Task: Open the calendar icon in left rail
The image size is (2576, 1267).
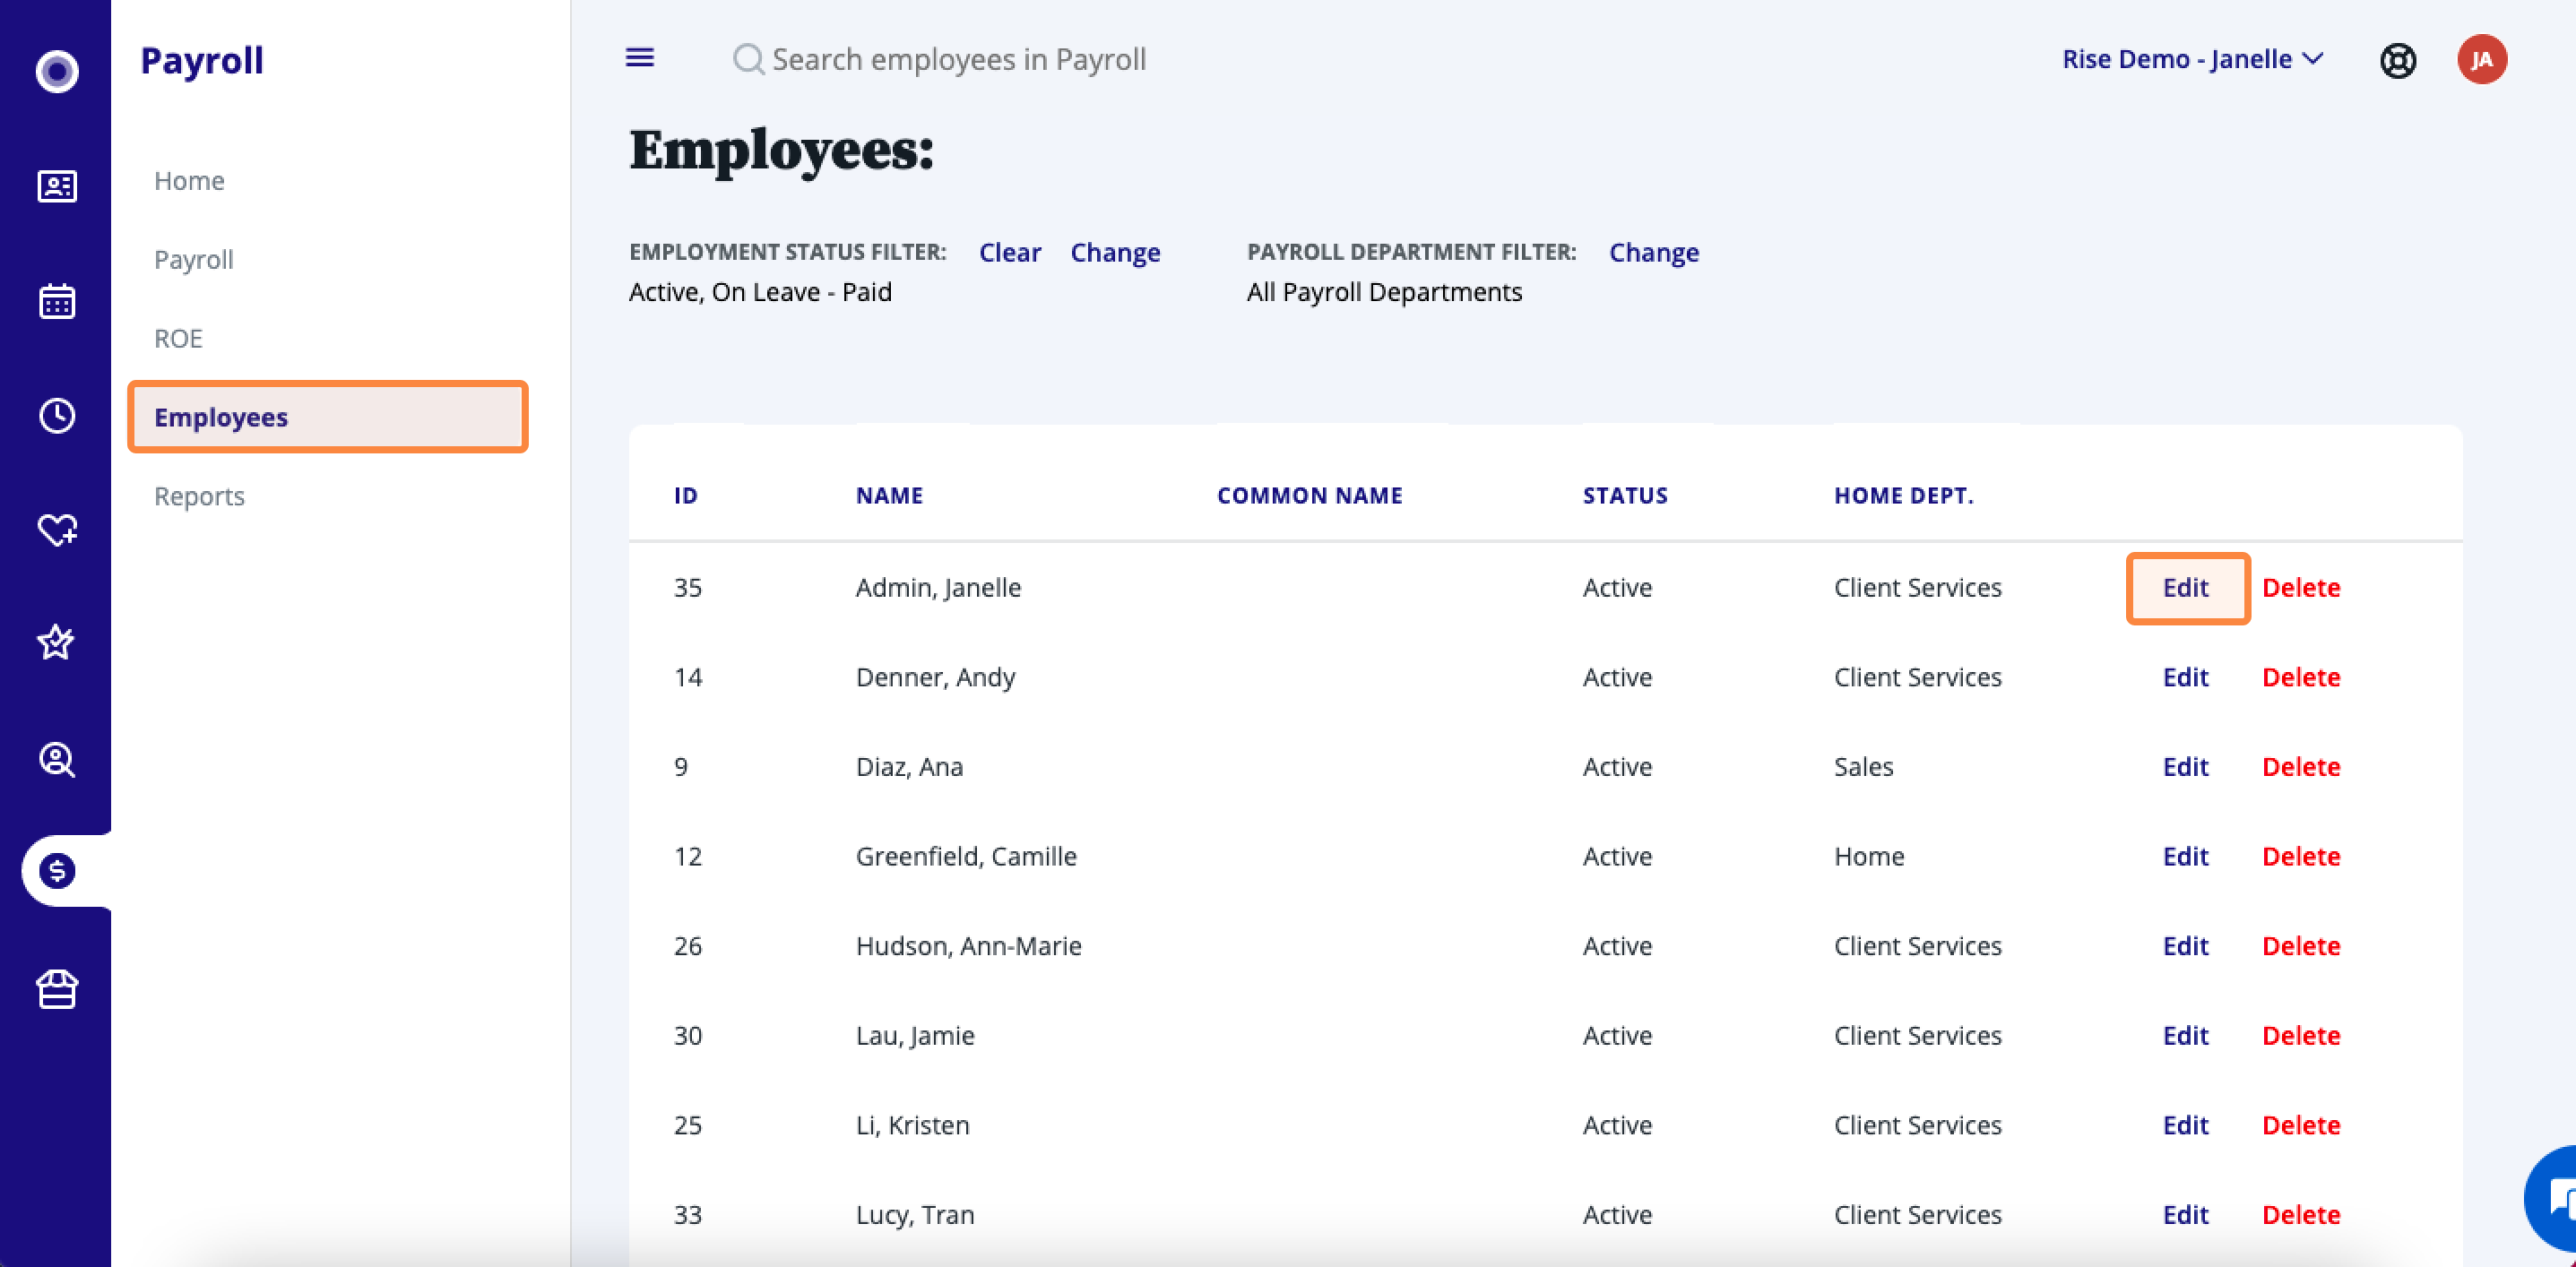Action: pyautogui.click(x=57, y=301)
